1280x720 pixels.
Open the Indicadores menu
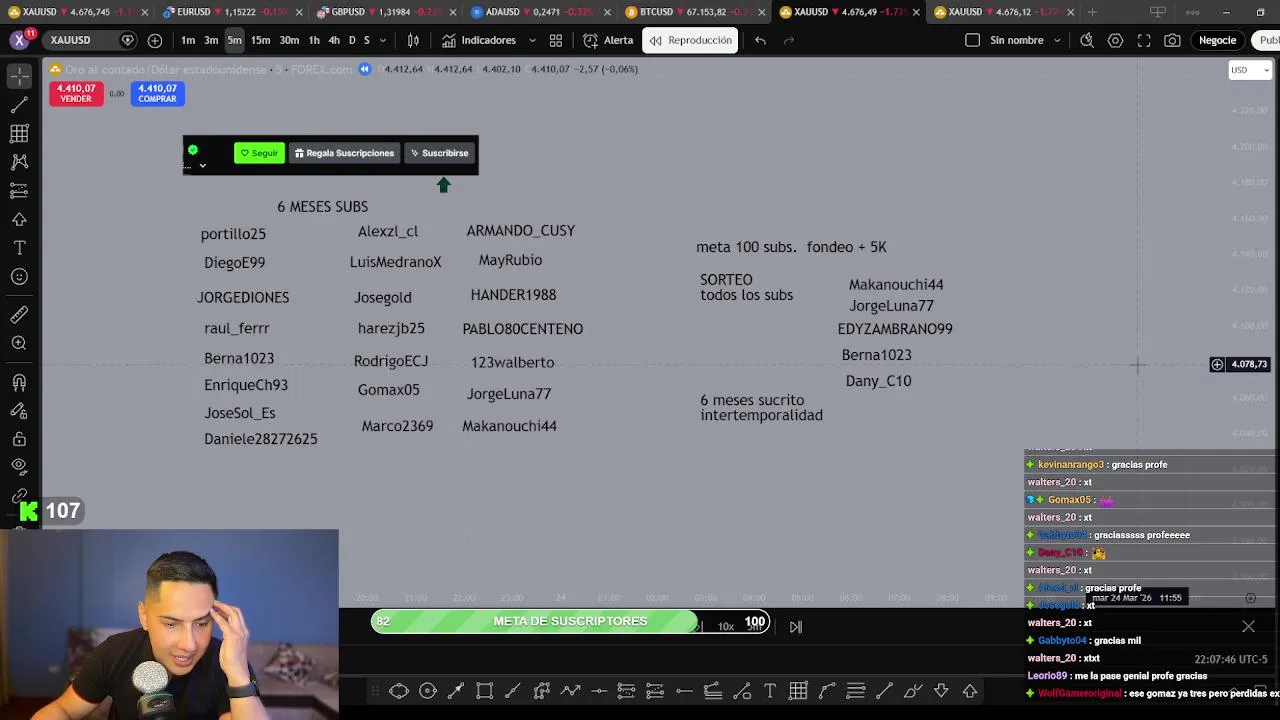click(479, 40)
